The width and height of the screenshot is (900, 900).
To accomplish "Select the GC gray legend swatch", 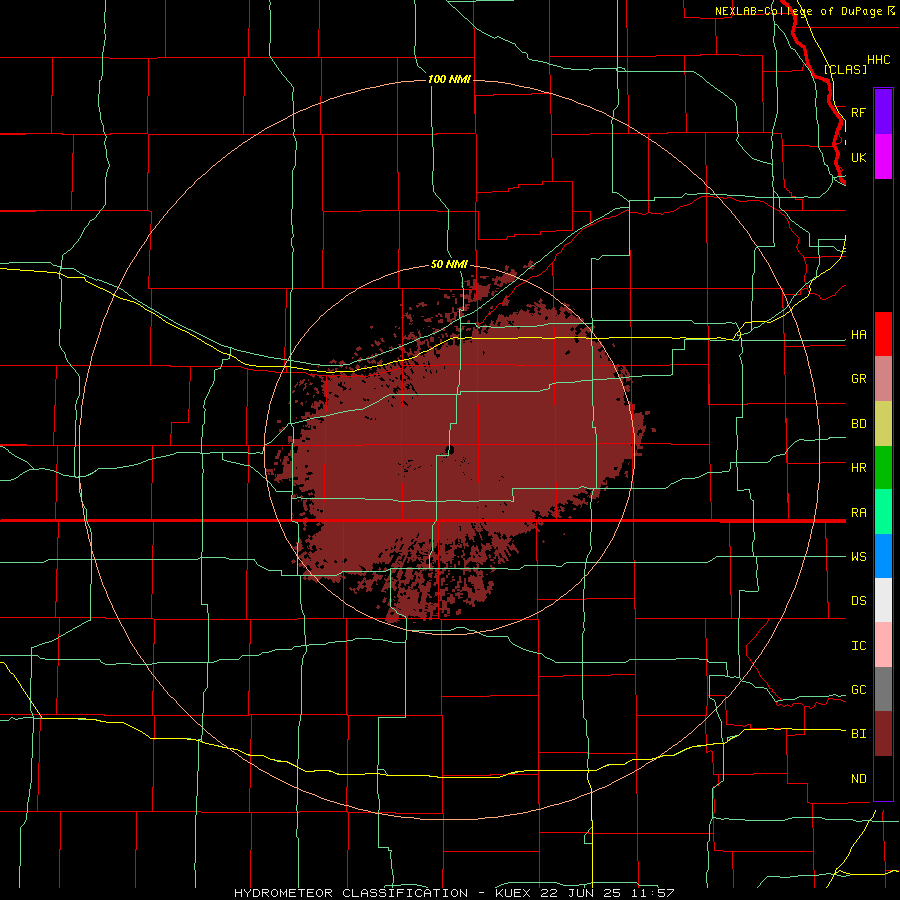I will tap(883, 689).
